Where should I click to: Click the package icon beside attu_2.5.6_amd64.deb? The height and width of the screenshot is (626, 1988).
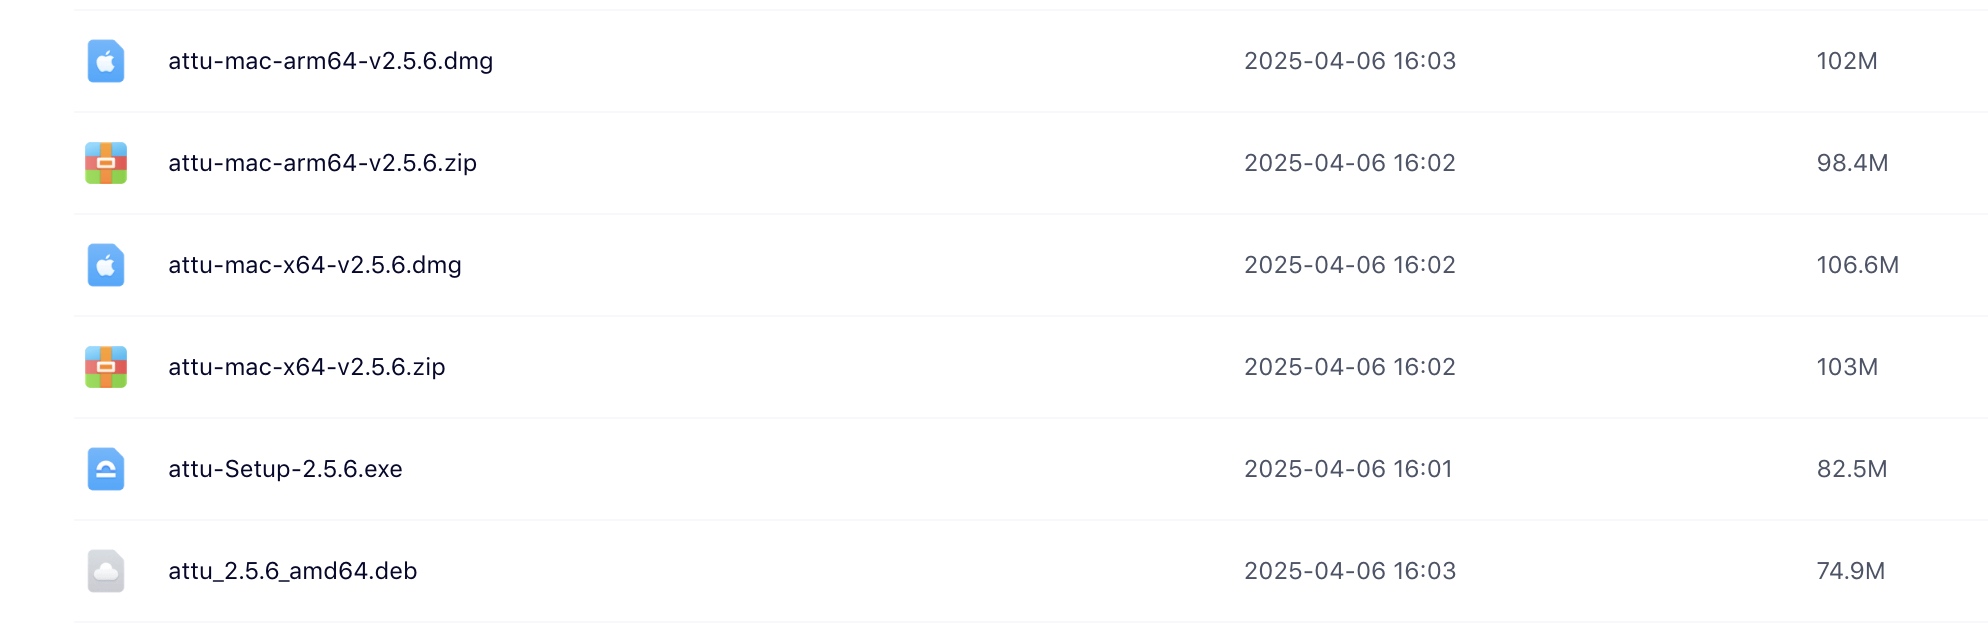105,571
